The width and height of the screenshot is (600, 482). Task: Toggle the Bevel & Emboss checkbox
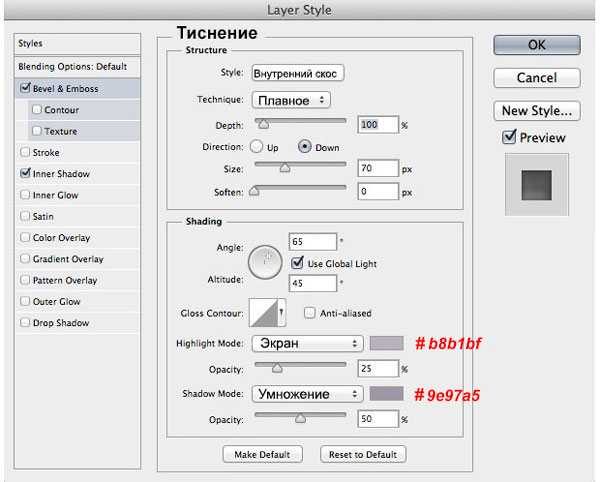coord(25,88)
